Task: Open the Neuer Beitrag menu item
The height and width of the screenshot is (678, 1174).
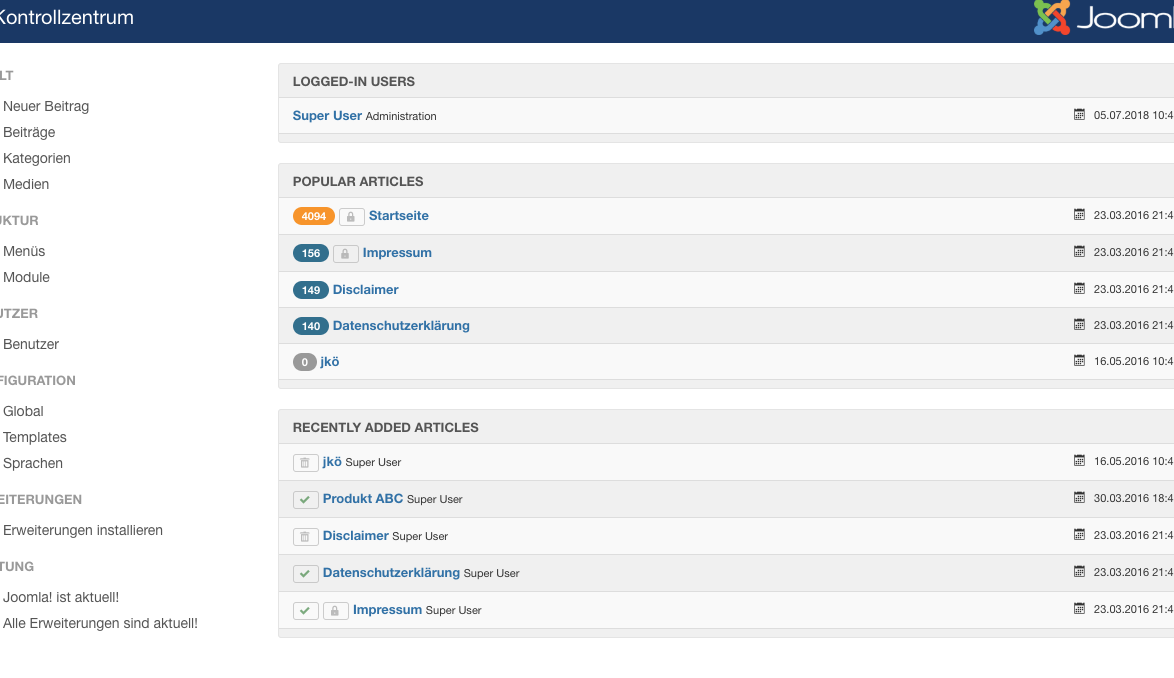Action: (46, 106)
